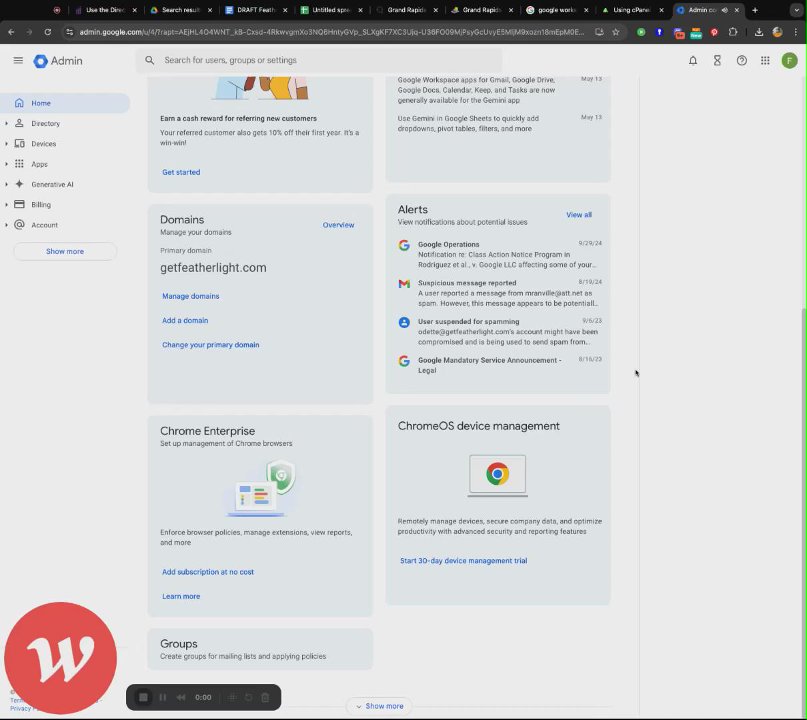Expand dashboard with bottom Show more
The width and height of the screenshot is (807, 720).
point(379,706)
